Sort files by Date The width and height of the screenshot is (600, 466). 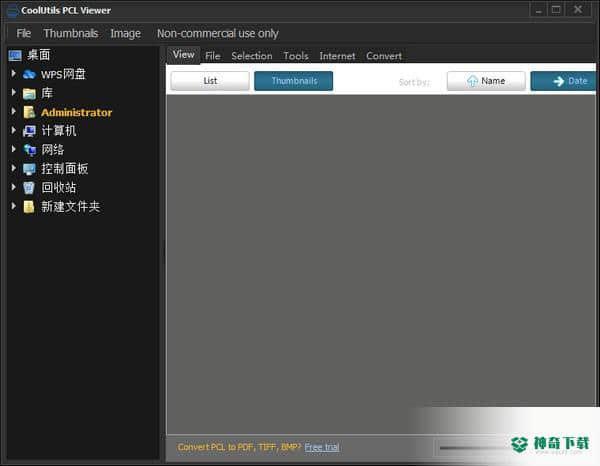pos(563,81)
